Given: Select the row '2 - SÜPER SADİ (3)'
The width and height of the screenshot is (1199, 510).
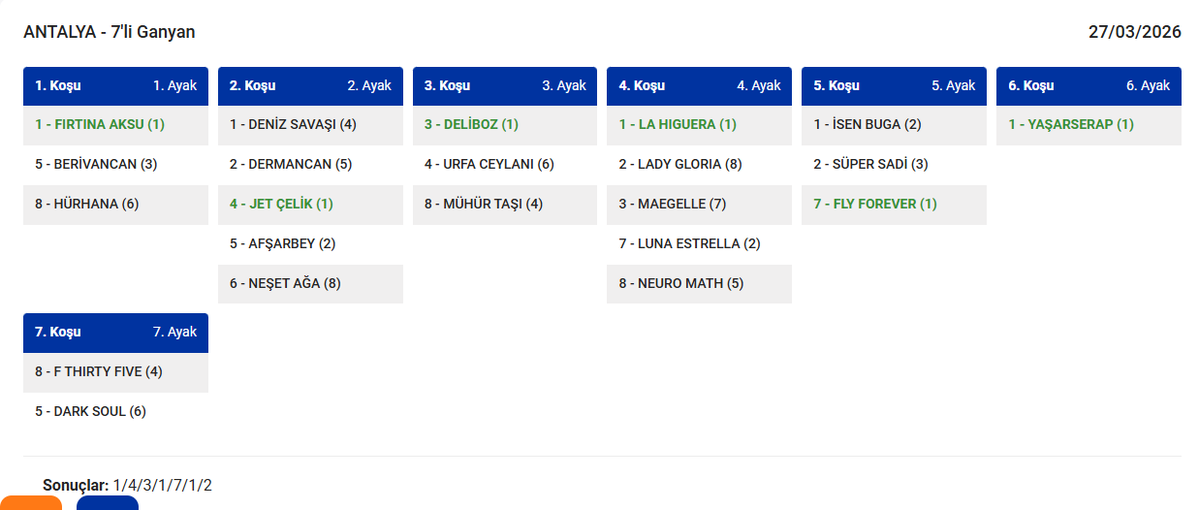Looking at the screenshot, I should click(x=894, y=164).
